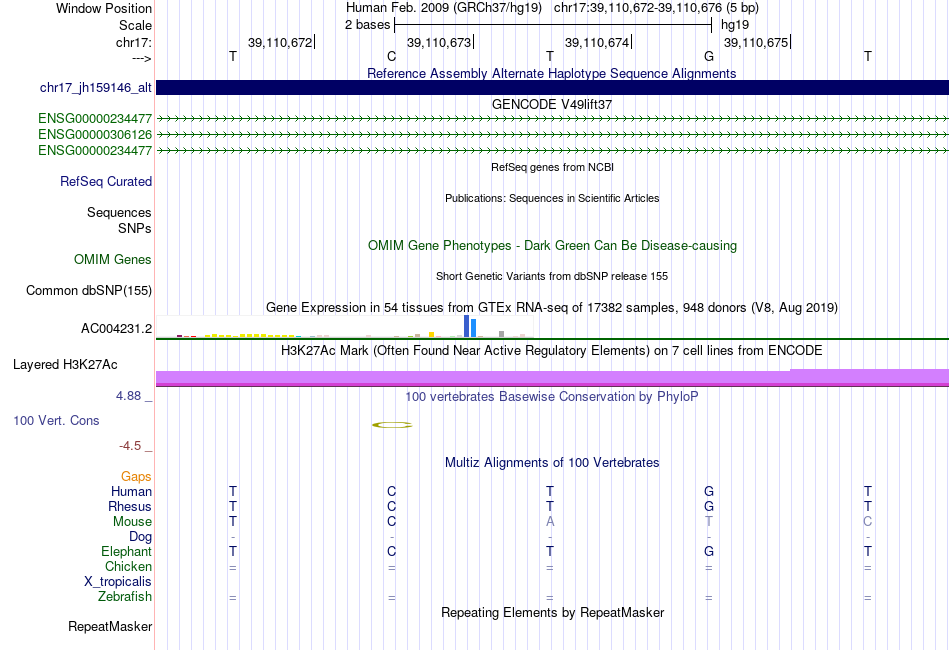Click Short Genetic Variants from dbSNP title
This screenshot has width=950, height=650.
(x=552, y=276)
